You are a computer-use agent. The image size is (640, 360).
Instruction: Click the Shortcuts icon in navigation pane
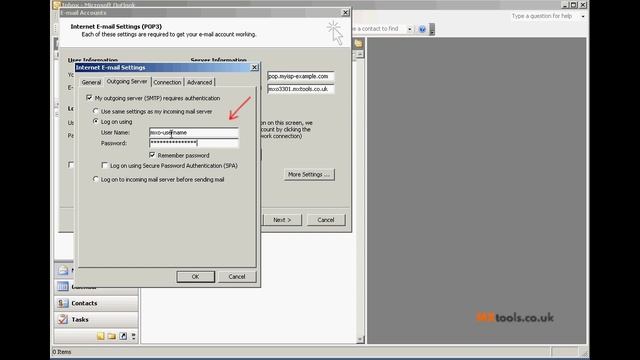tap(123, 336)
